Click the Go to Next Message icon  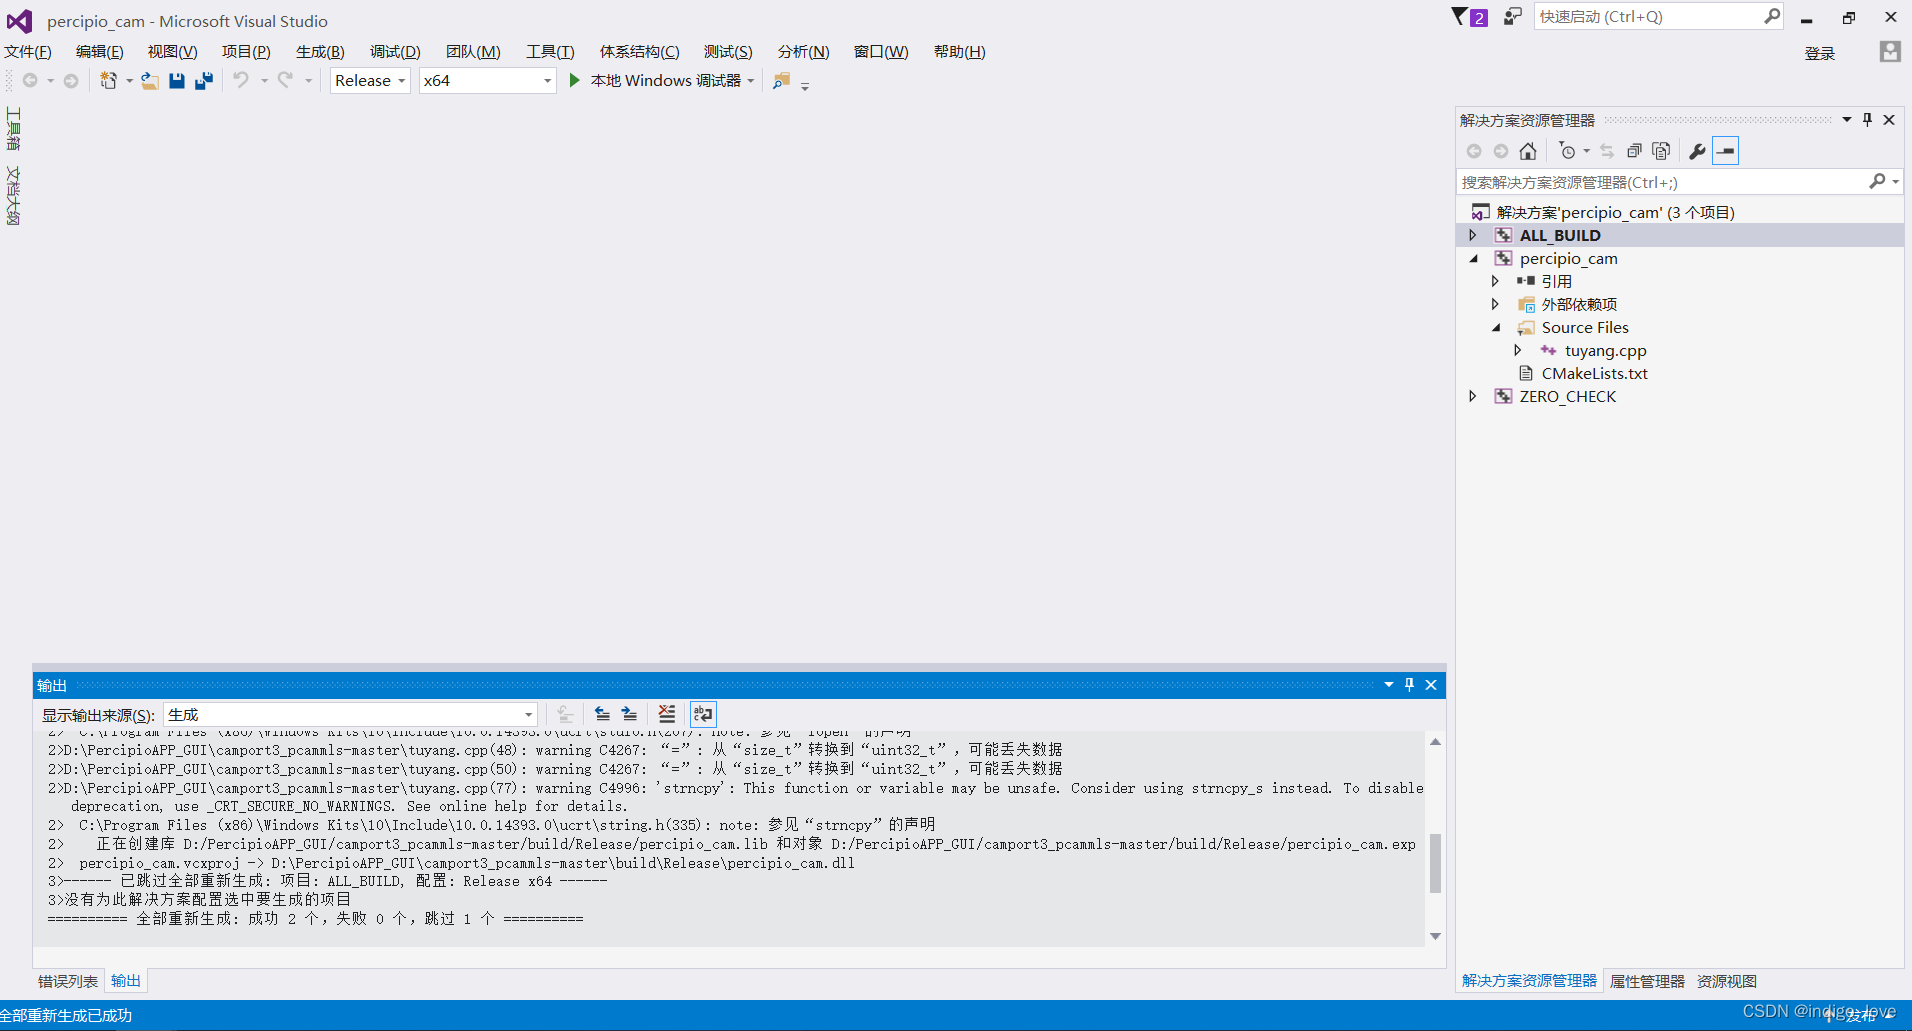(629, 714)
